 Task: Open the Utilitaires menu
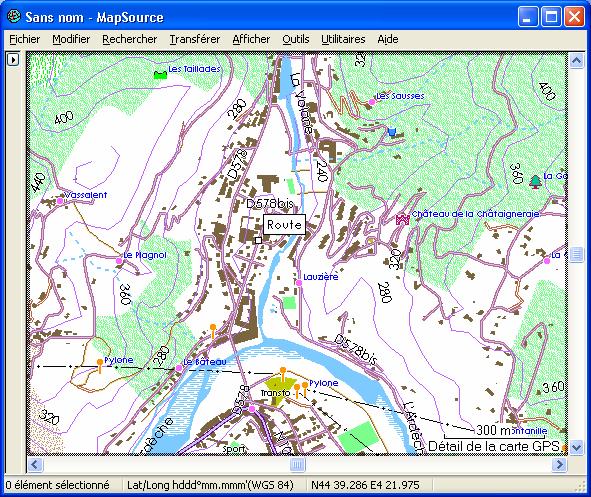pos(343,39)
